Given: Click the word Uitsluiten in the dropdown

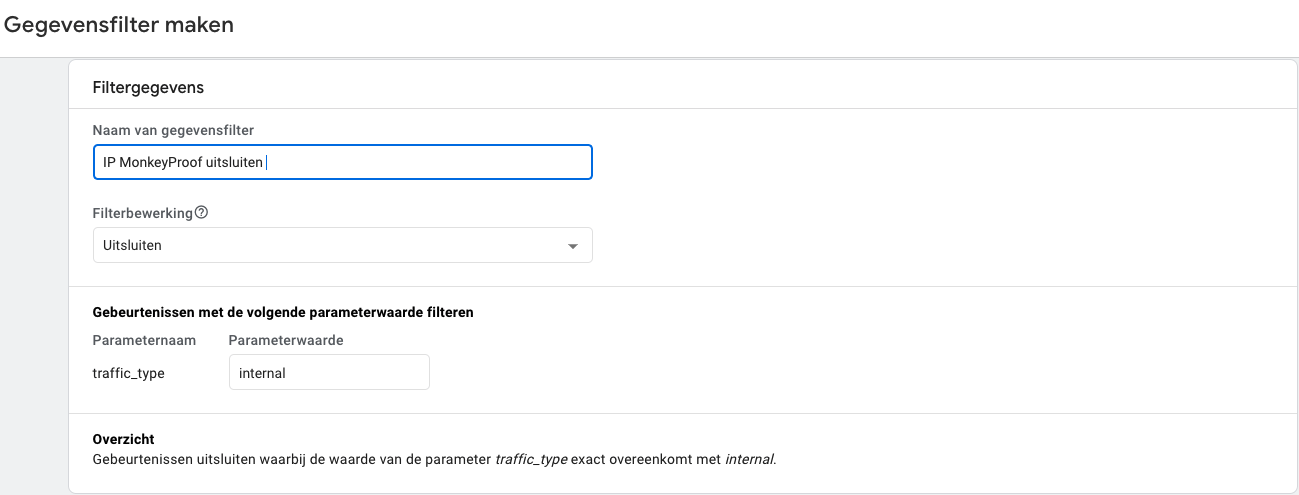Looking at the screenshot, I should click(x=132, y=245).
